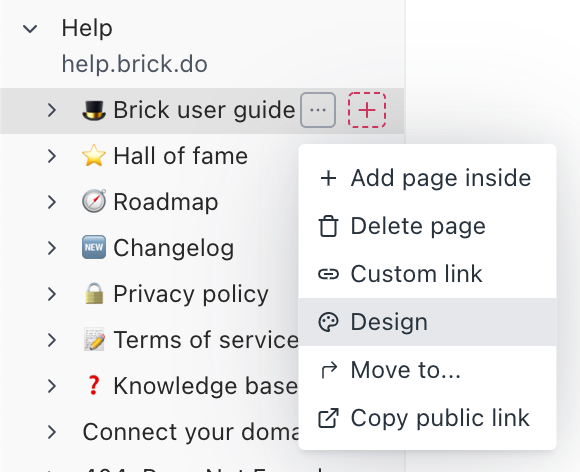Click the top hat emoji icon

(94, 110)
